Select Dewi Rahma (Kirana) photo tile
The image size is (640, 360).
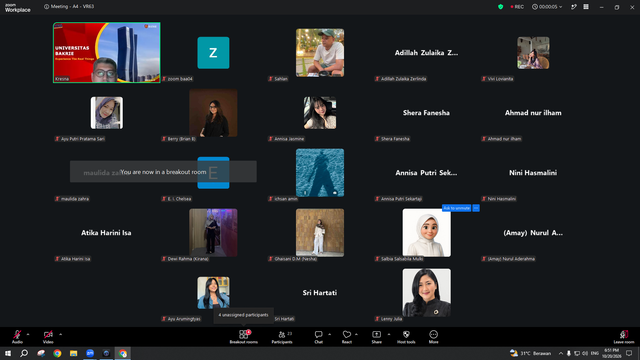[213, 233]
